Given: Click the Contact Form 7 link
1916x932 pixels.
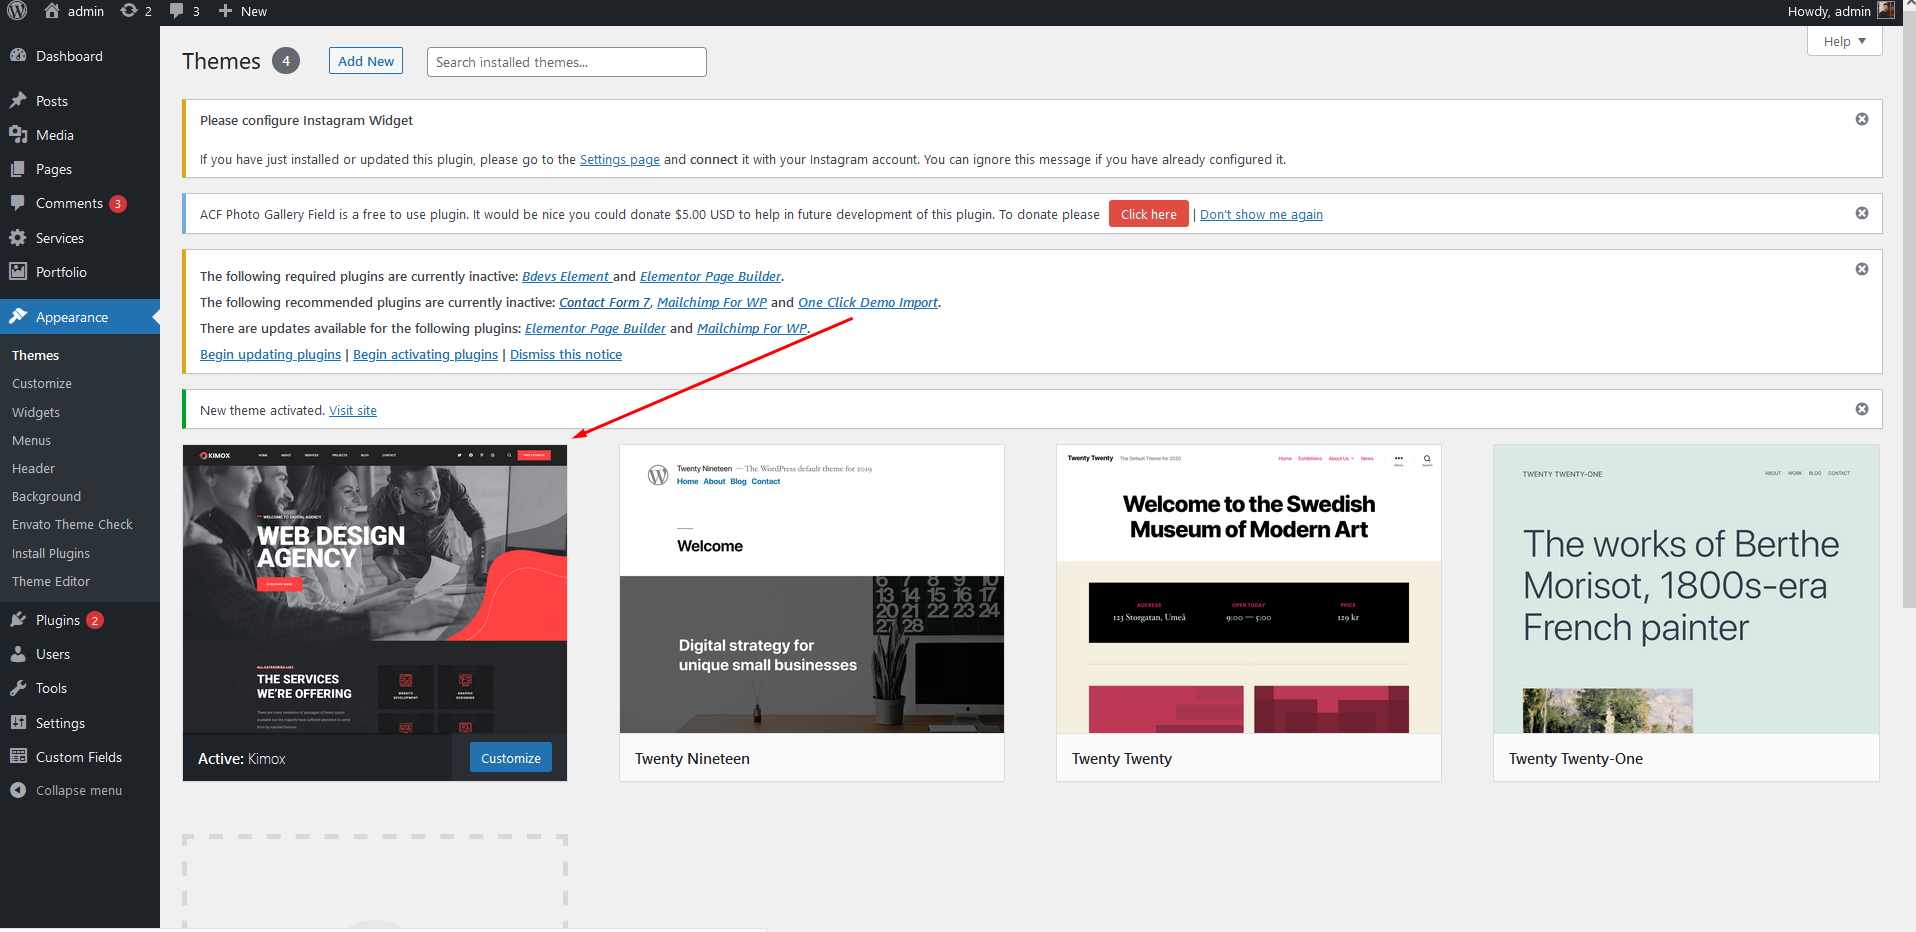Looking at the screenshot, I should click(604, 302).
